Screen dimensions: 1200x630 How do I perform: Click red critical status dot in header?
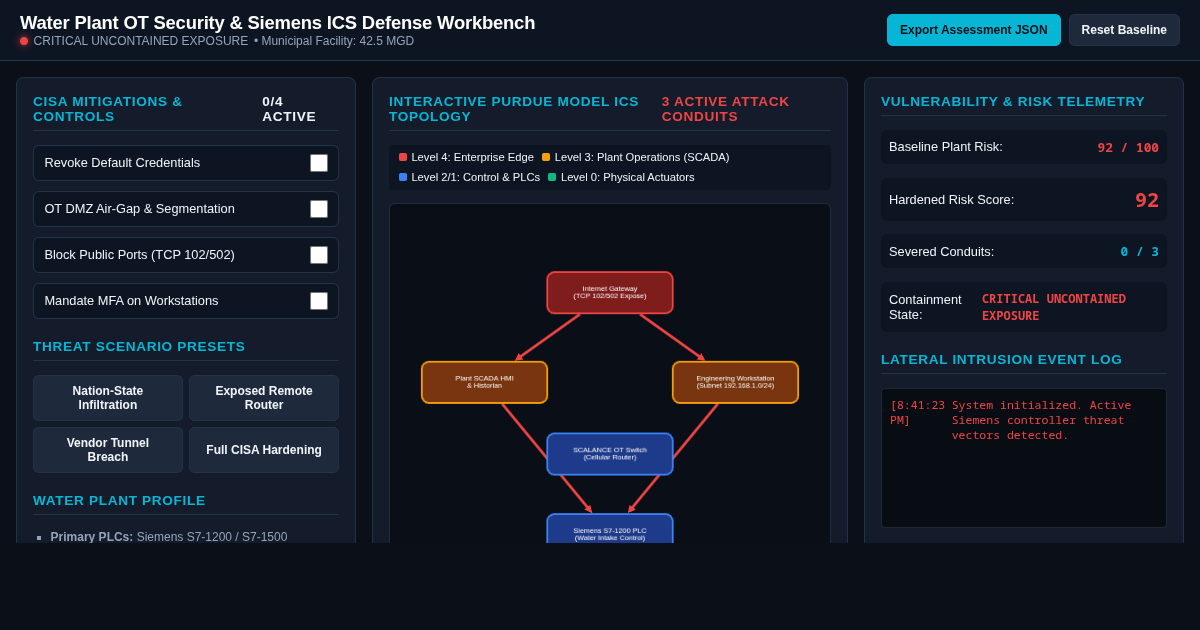point(24,41)
